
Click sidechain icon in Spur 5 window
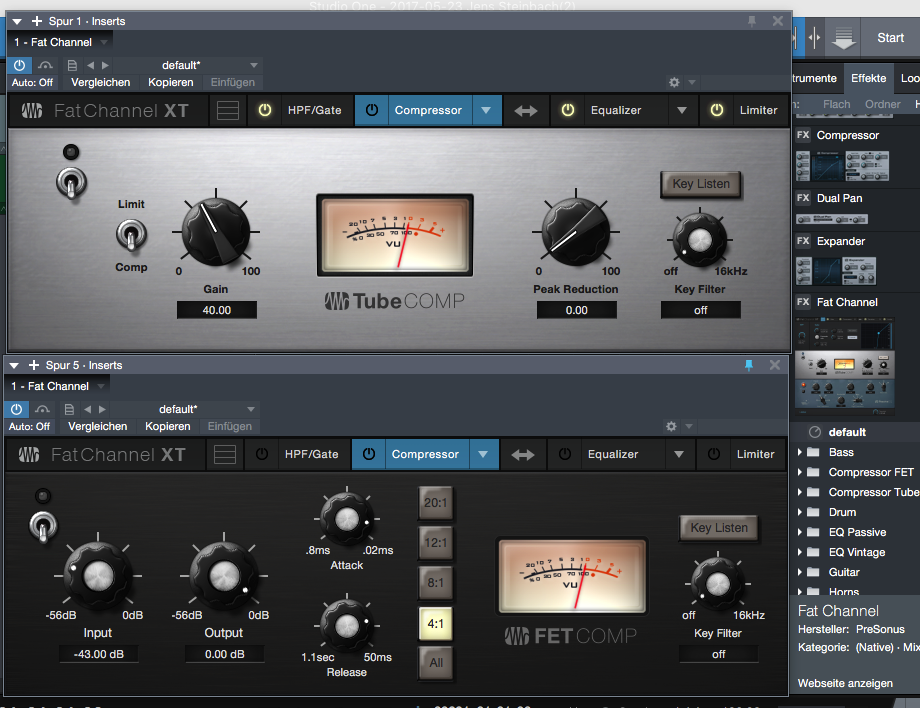tap(42, 409)
